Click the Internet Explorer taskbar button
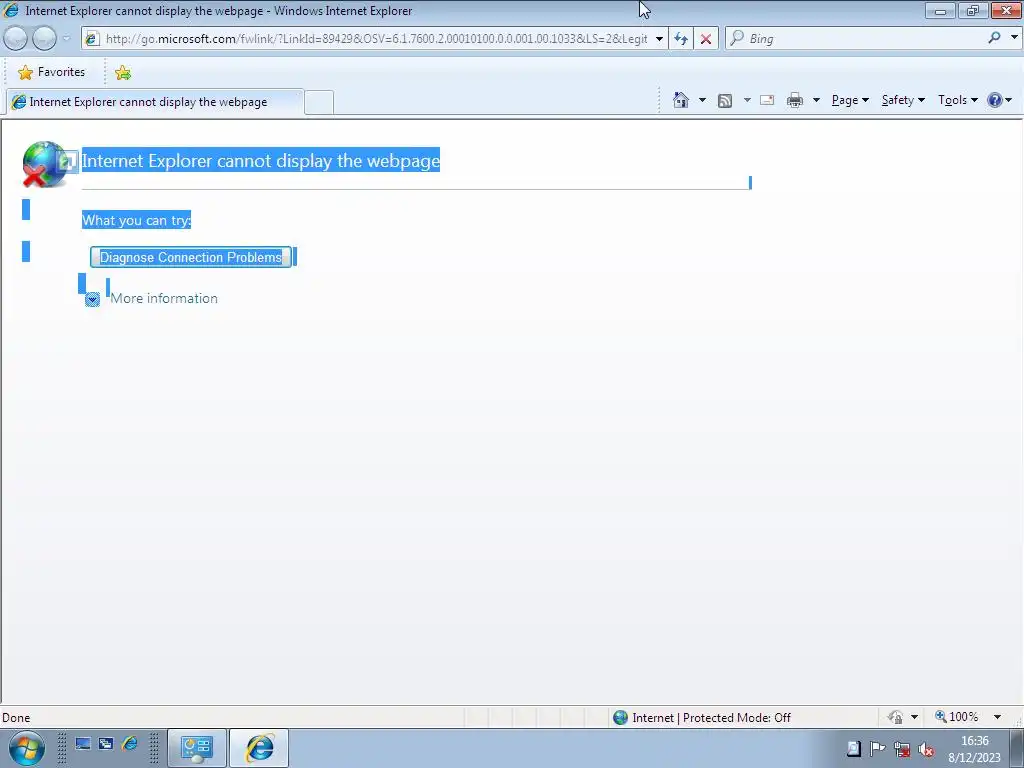 click(259, 748)
